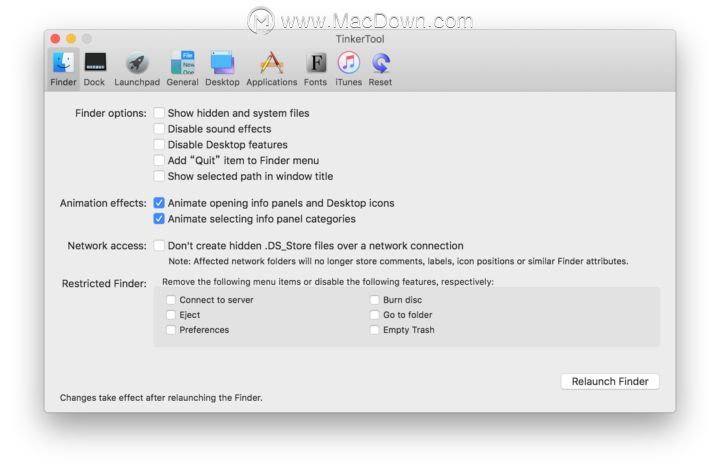Minimize the TinkerTool window with yellow button
The width and height of the screenshot is (720, 471).
(71, 39)
